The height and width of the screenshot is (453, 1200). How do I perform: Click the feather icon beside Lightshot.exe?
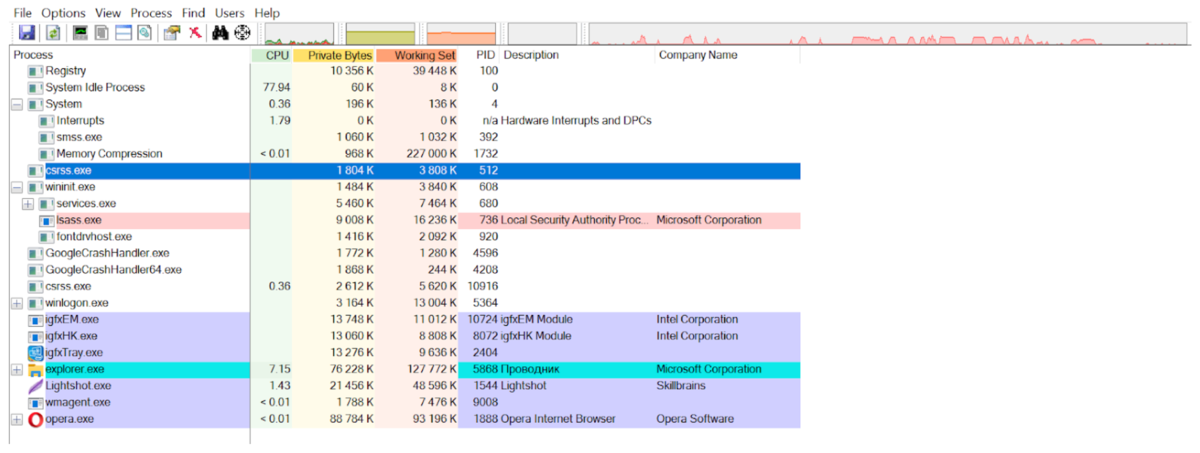(35, 386)
